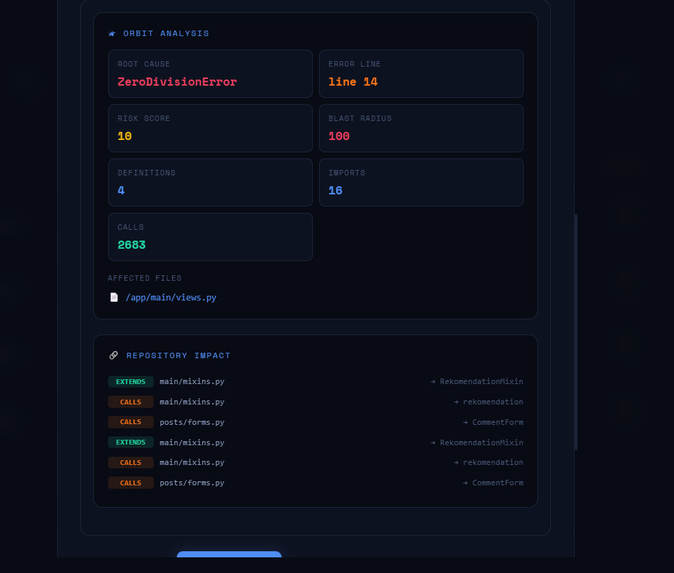Screen dimensions: 674x573
Task: Click the 'ROOT CAUSE' label
Action: [x=144, y=64]
